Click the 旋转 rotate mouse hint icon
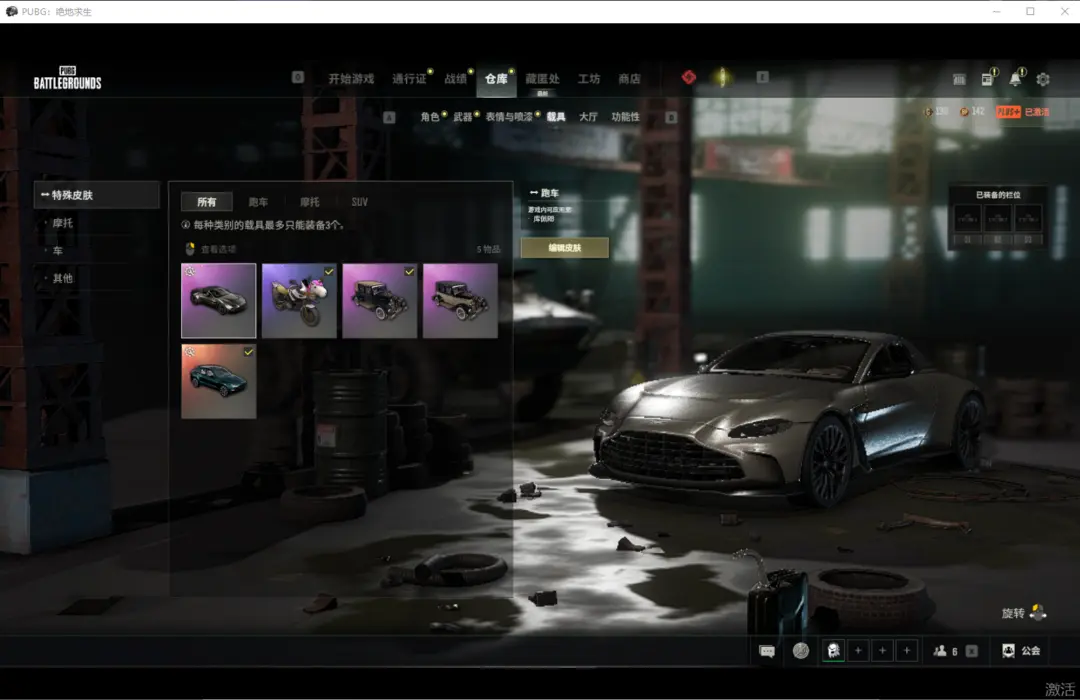 tap(1038, 612)
